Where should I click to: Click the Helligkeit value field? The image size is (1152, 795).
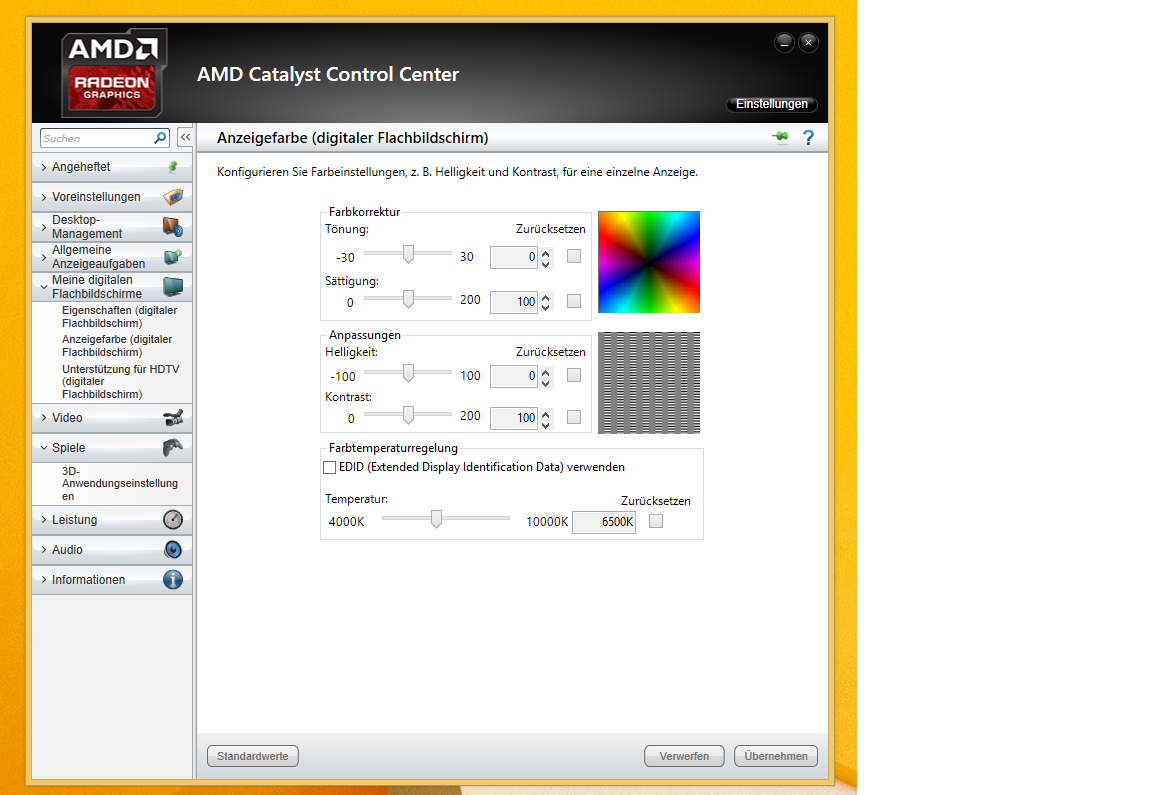[514, 376]
